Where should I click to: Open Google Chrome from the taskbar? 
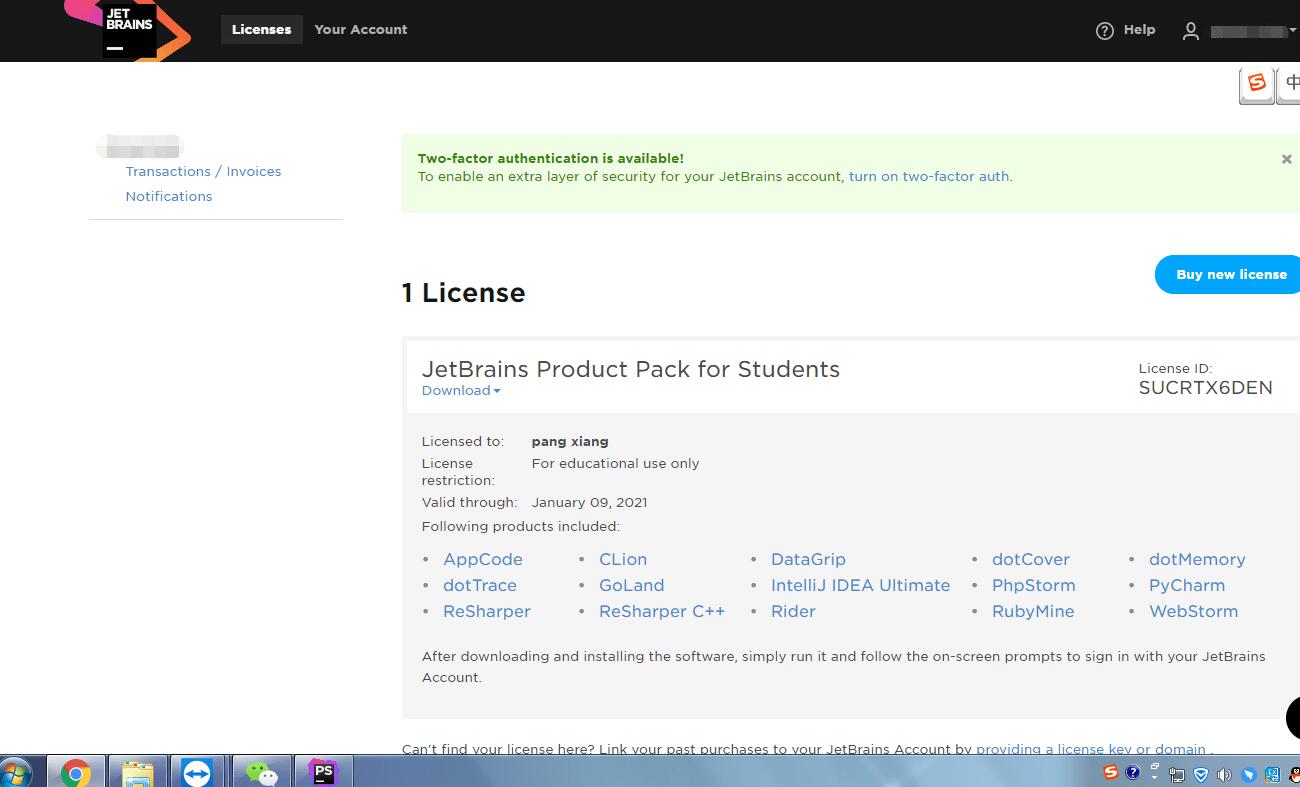[76, 773]
